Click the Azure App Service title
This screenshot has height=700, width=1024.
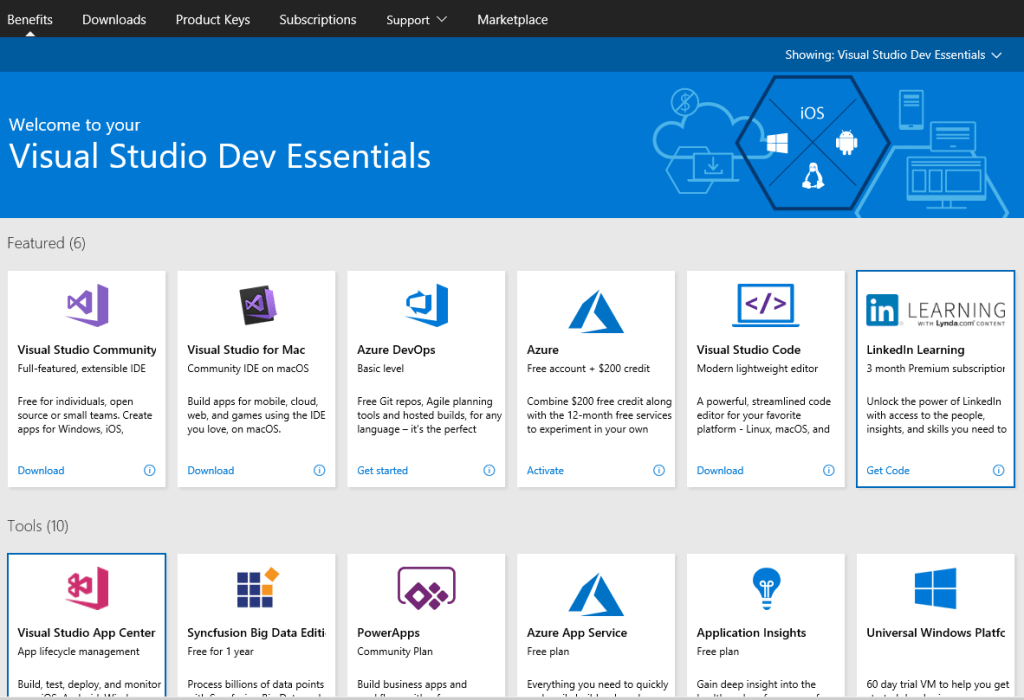pos(577,633)
